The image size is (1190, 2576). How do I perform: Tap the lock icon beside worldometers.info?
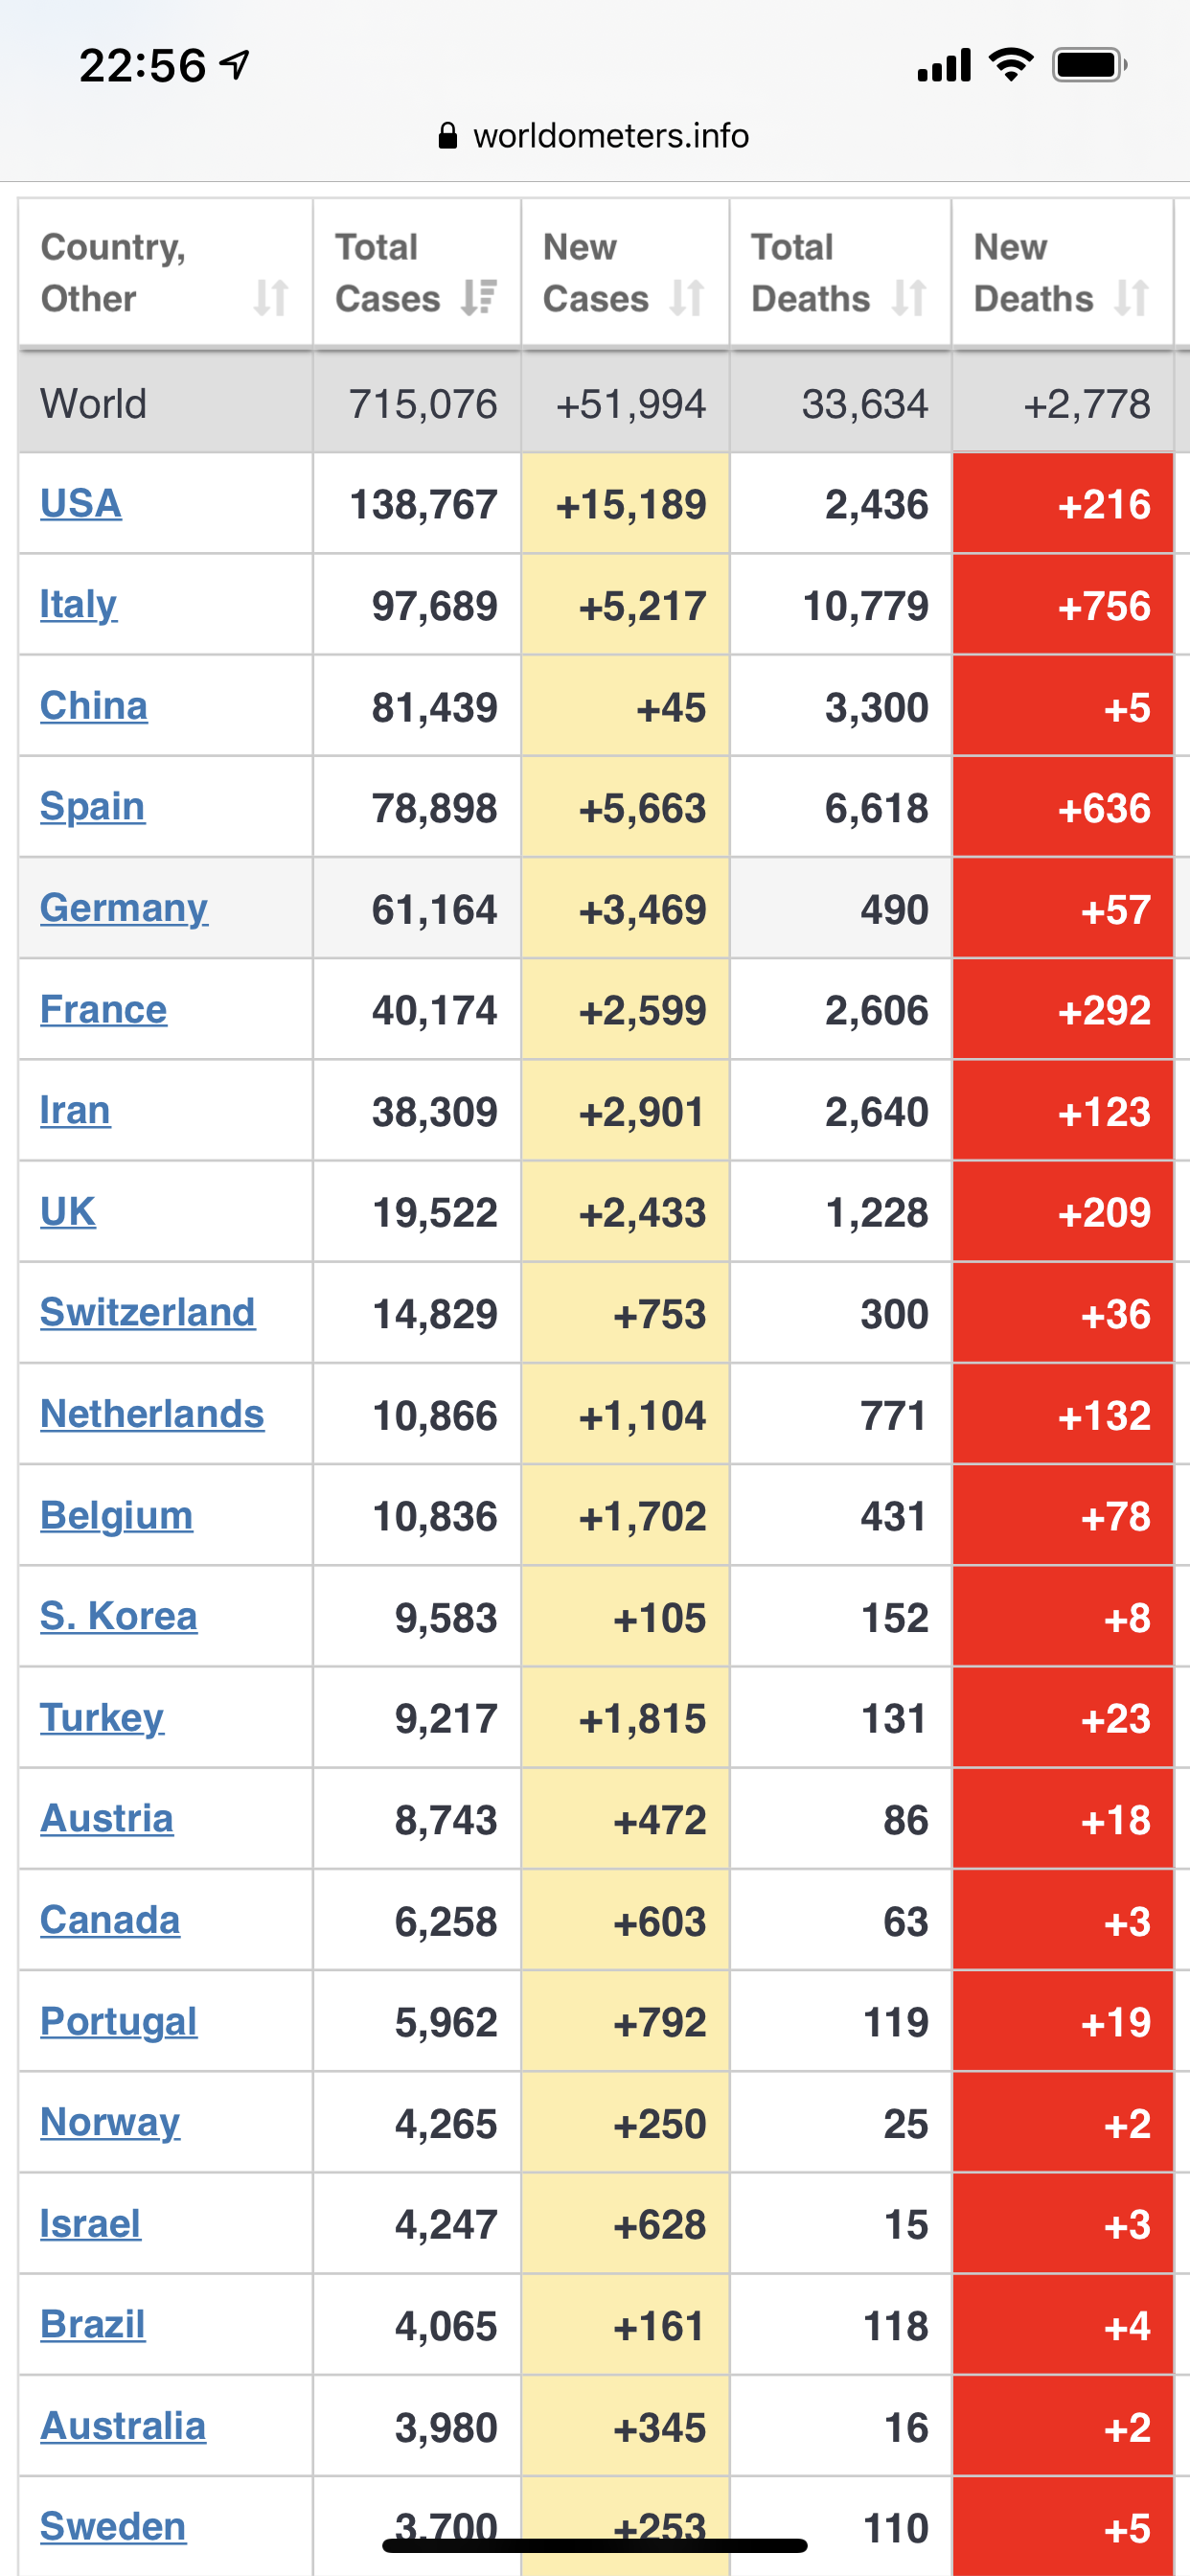click(448, 135)
